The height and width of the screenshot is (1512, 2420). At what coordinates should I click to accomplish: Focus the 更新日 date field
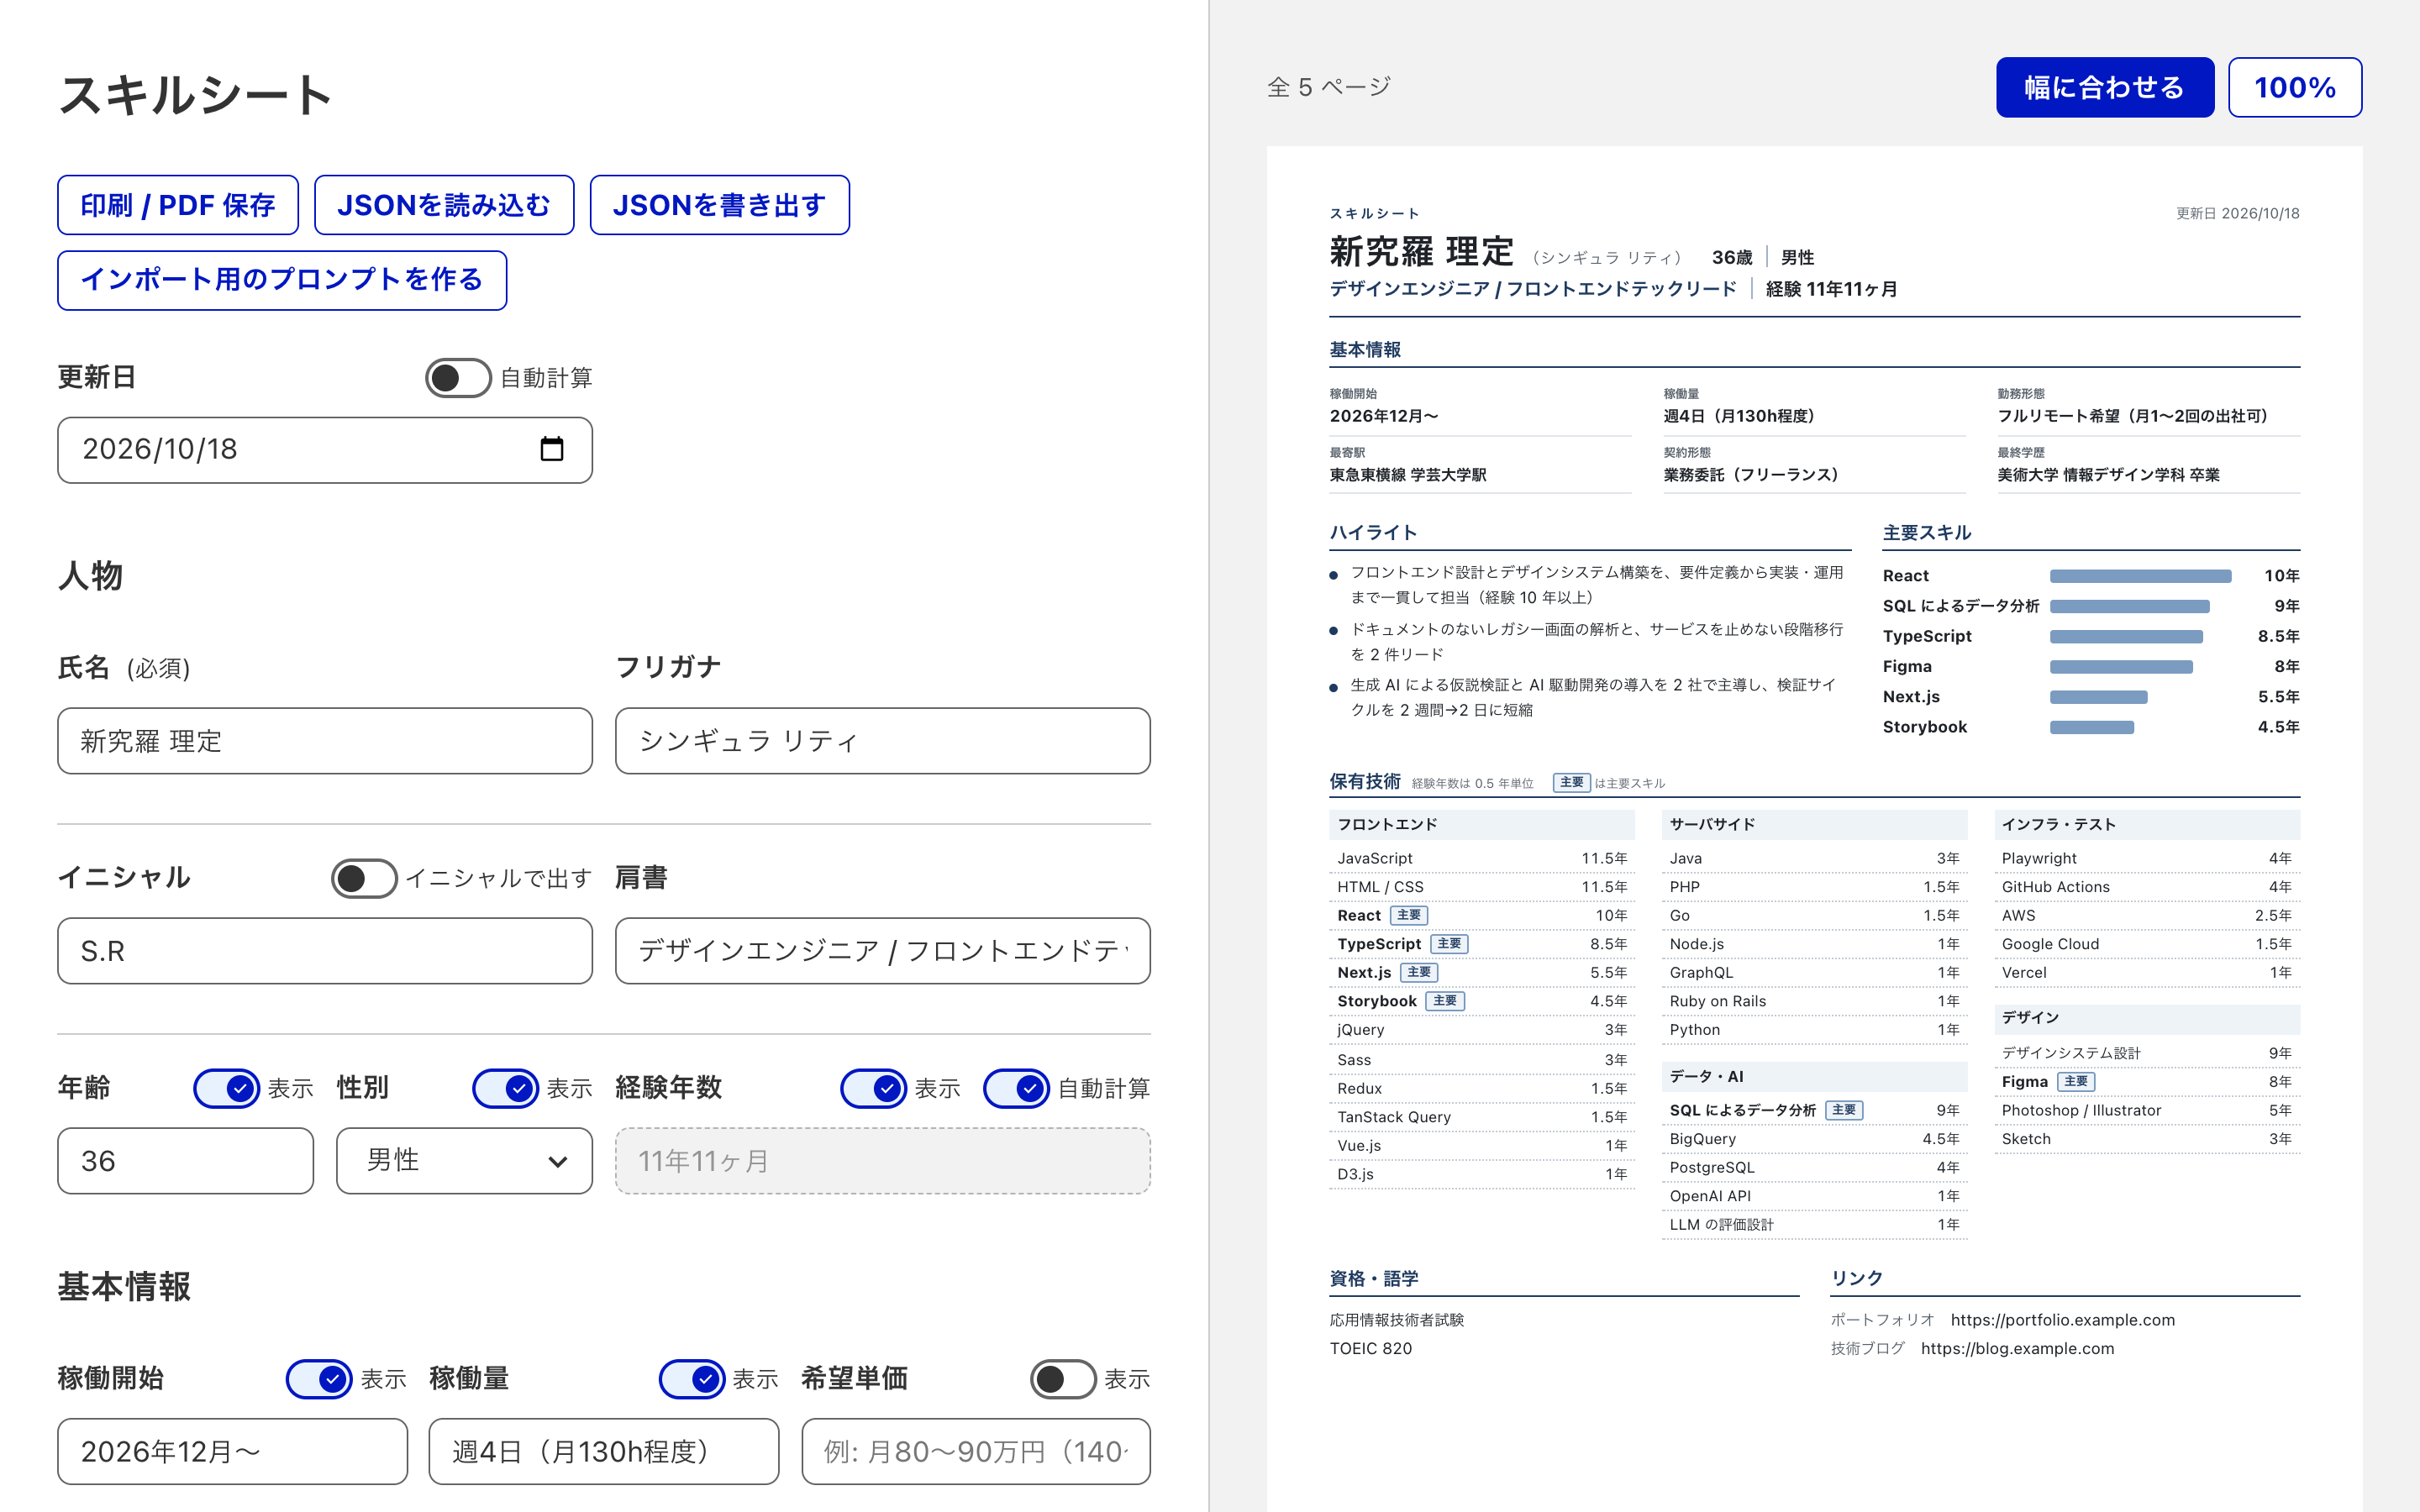point(325,450)
